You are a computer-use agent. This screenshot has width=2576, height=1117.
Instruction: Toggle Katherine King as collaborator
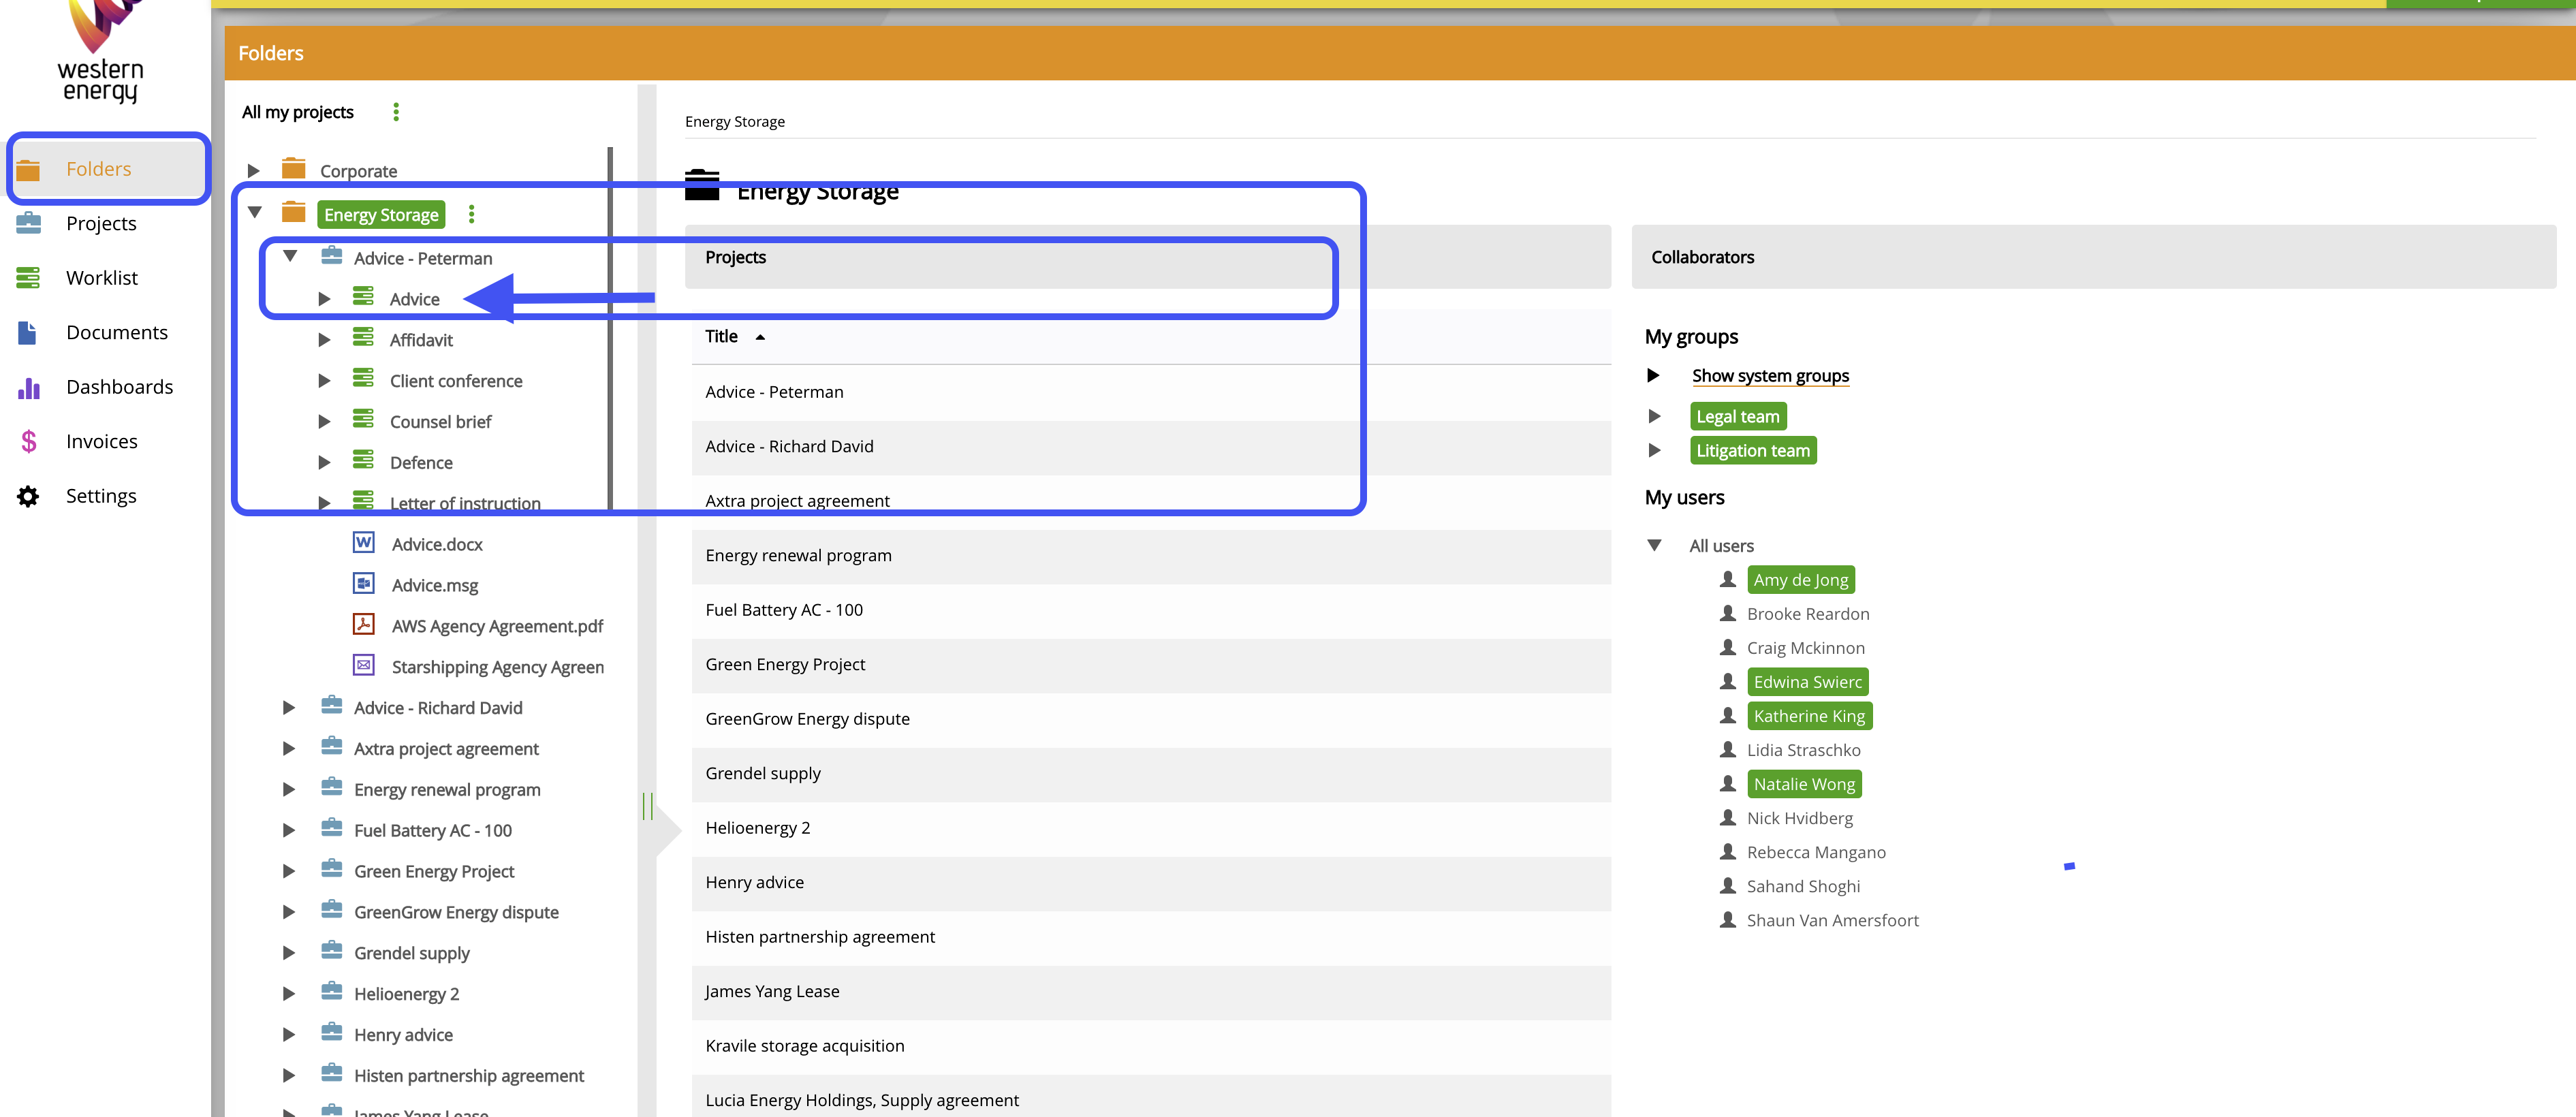click(x=1809, y=716)
